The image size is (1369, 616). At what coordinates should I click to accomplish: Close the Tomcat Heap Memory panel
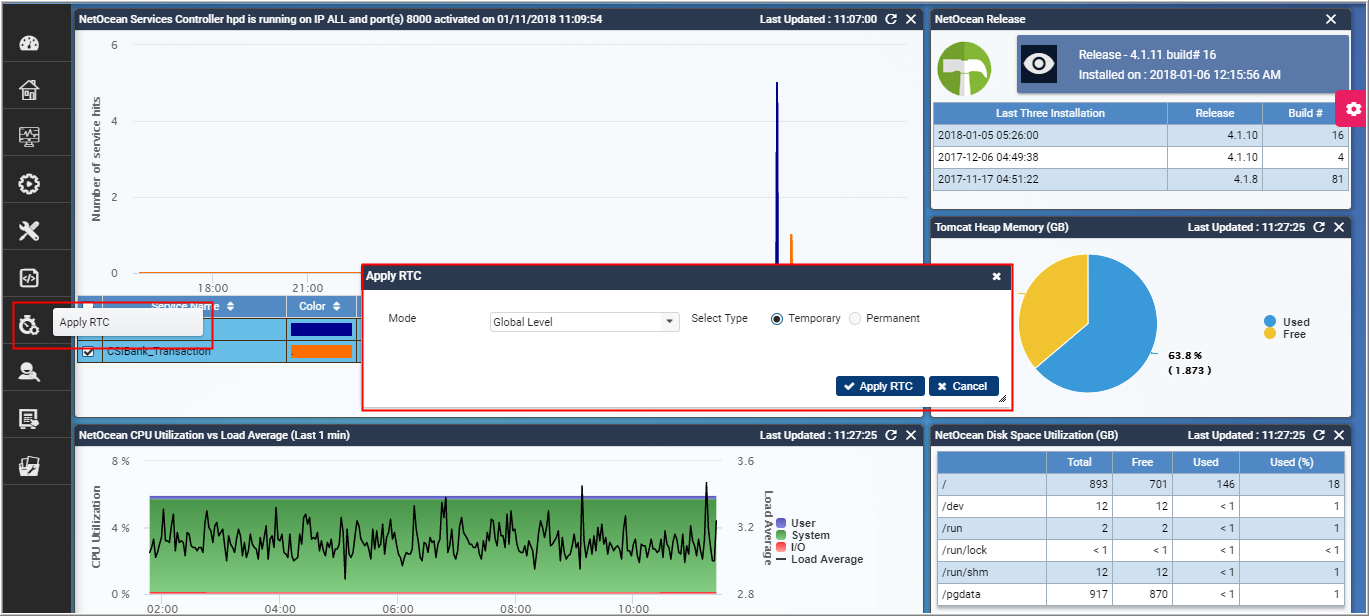pyautogui.click(x=1339, y=227)
